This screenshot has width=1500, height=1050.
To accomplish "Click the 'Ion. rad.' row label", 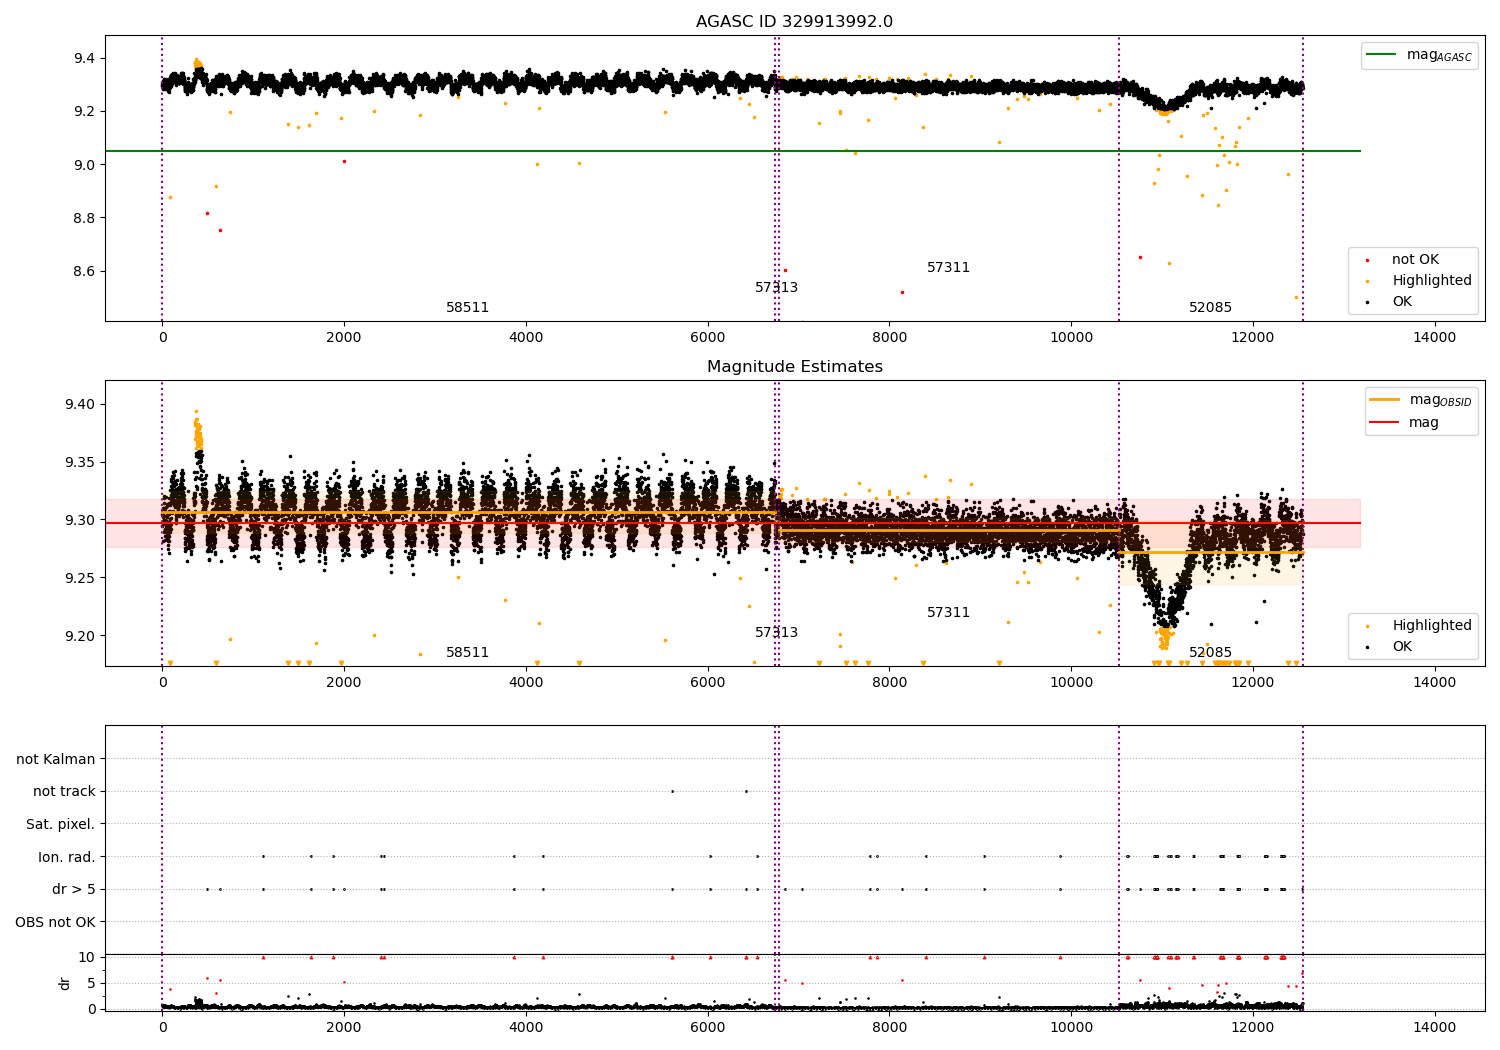I will pos(67,857).
